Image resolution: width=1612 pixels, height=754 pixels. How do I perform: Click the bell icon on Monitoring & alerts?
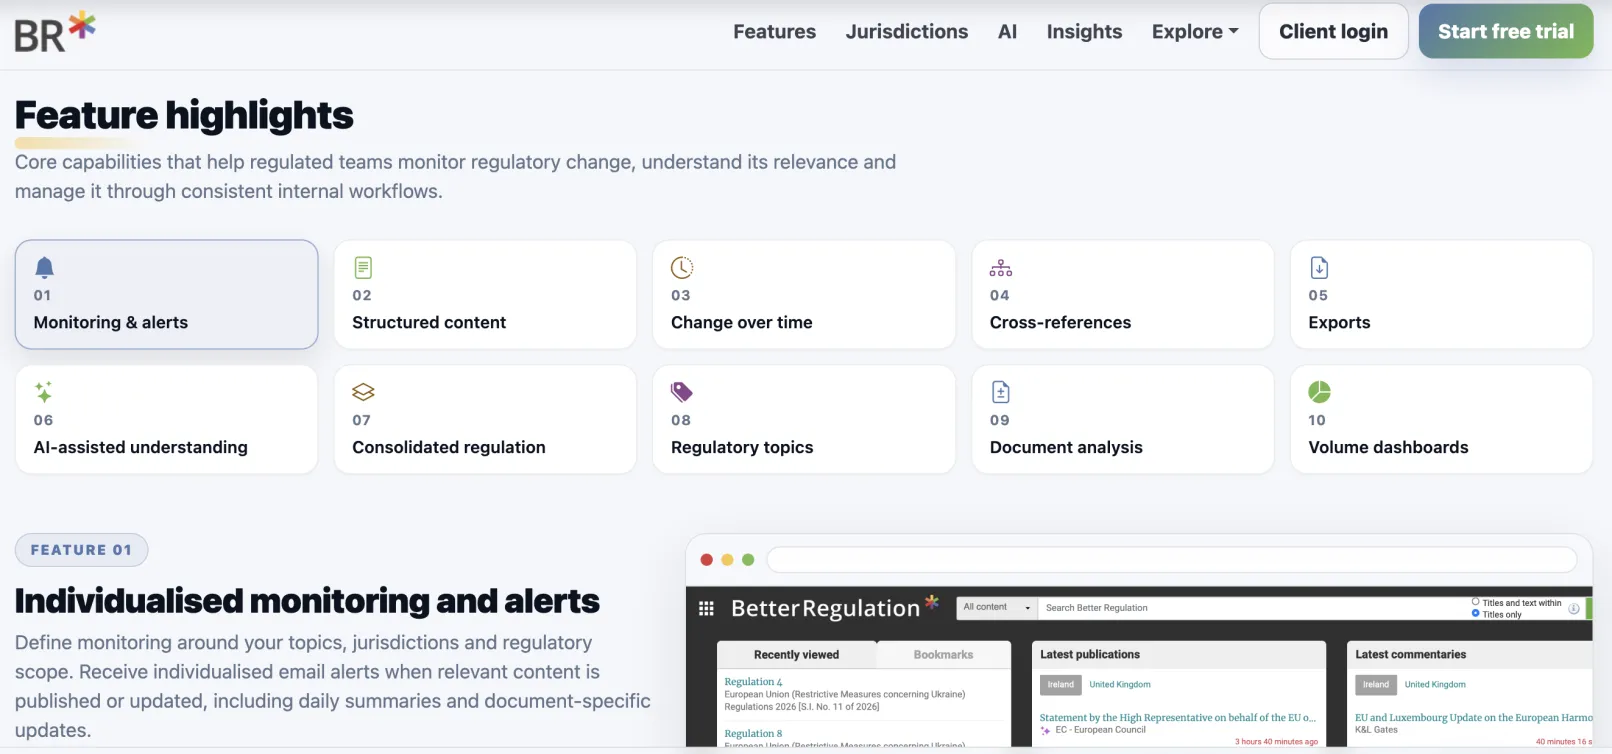tap(44, 267)
